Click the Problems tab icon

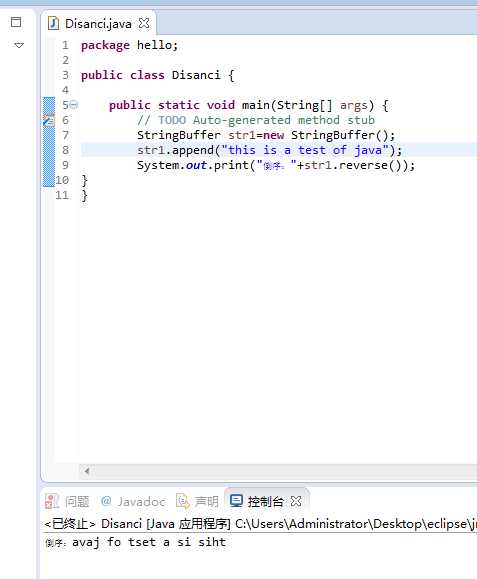coord(52,501)
